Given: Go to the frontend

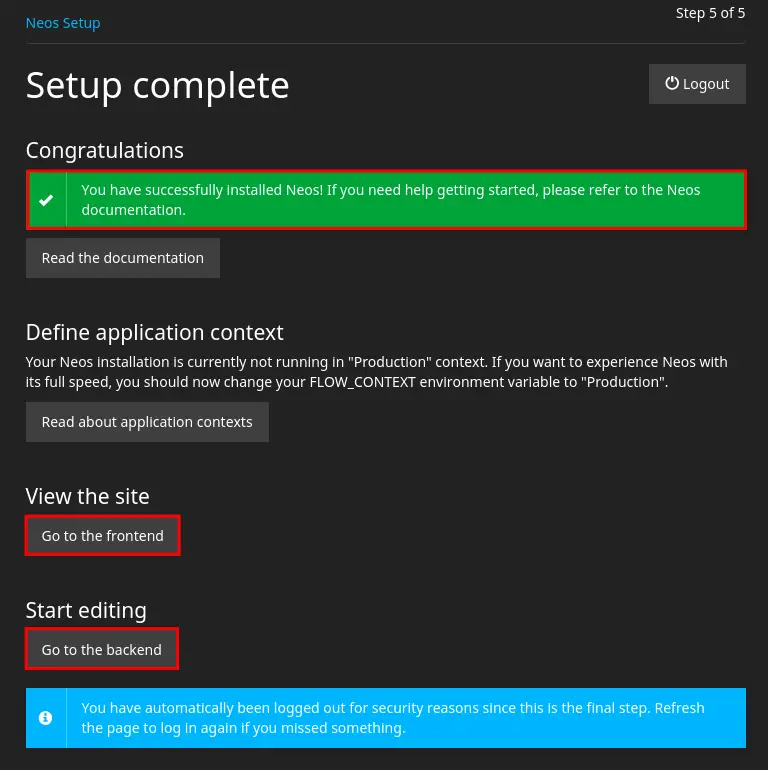Looking at the screenshot, I should tap(102, 536).
